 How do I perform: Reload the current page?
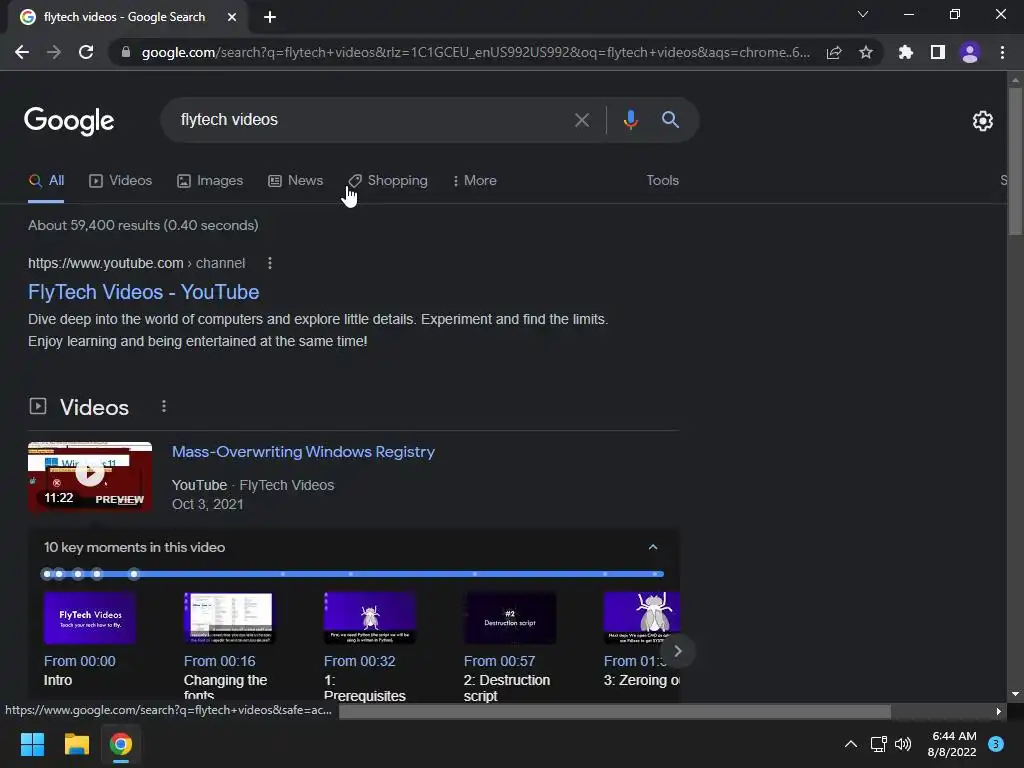[86, 52]
